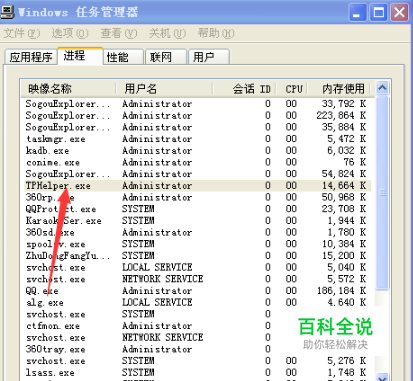Screen dimensions: 413x381
Task: Select the ZhuDongFangYu... process
Action: coord(197,255)
